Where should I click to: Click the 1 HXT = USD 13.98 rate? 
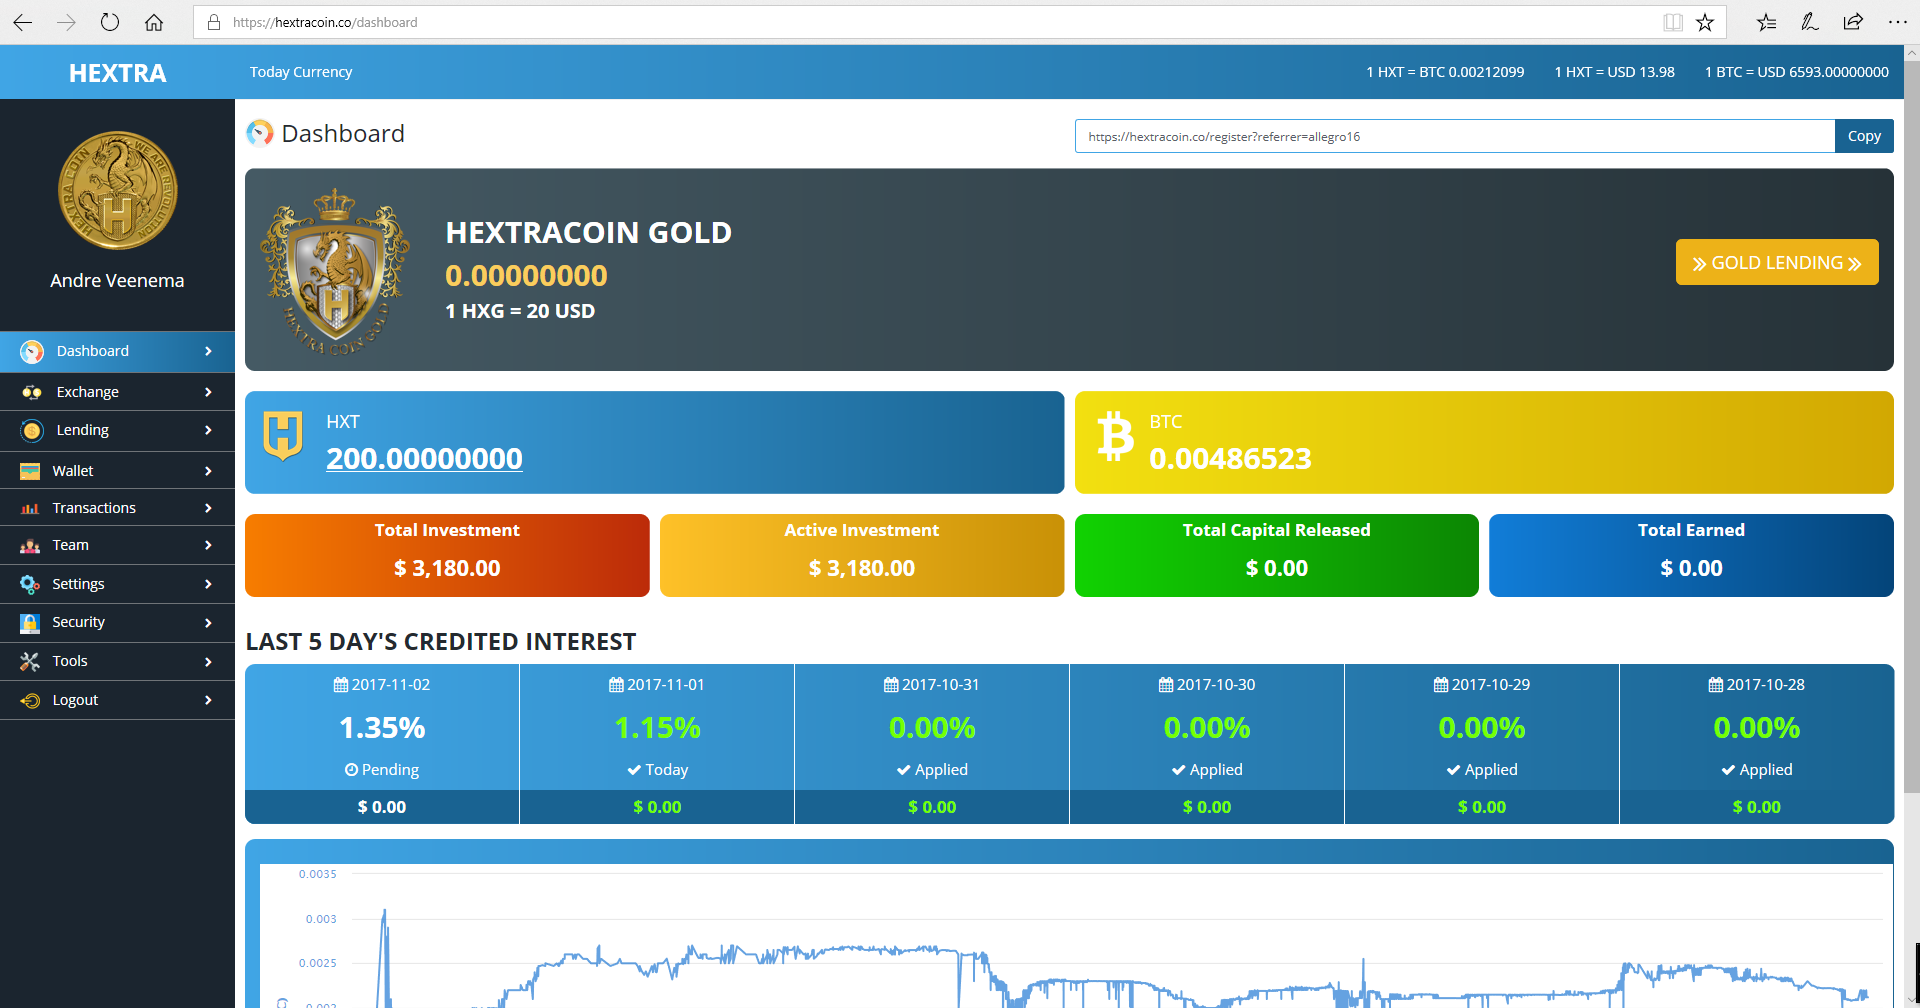click(1614, 72)
